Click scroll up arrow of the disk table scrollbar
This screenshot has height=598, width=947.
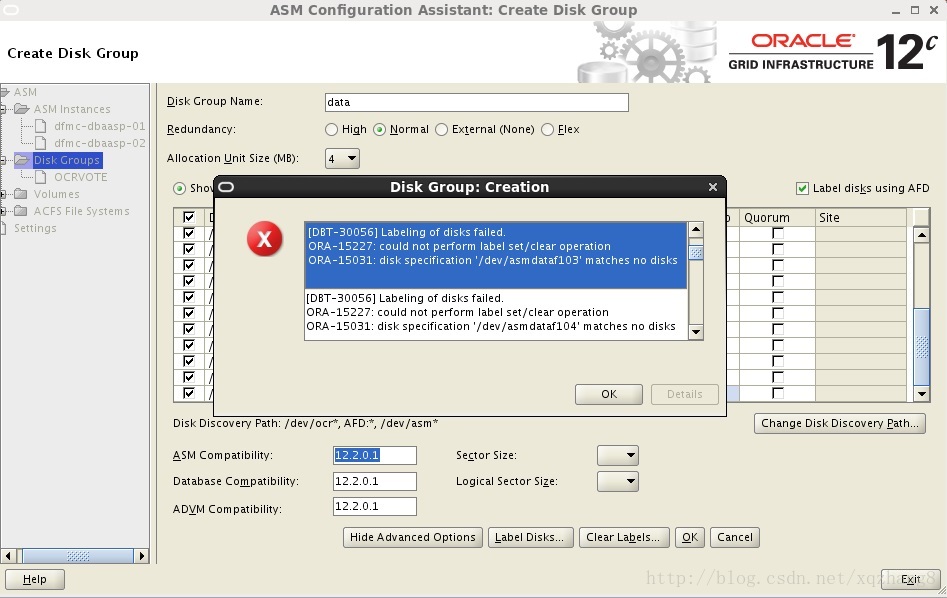(x=922, y=234)
